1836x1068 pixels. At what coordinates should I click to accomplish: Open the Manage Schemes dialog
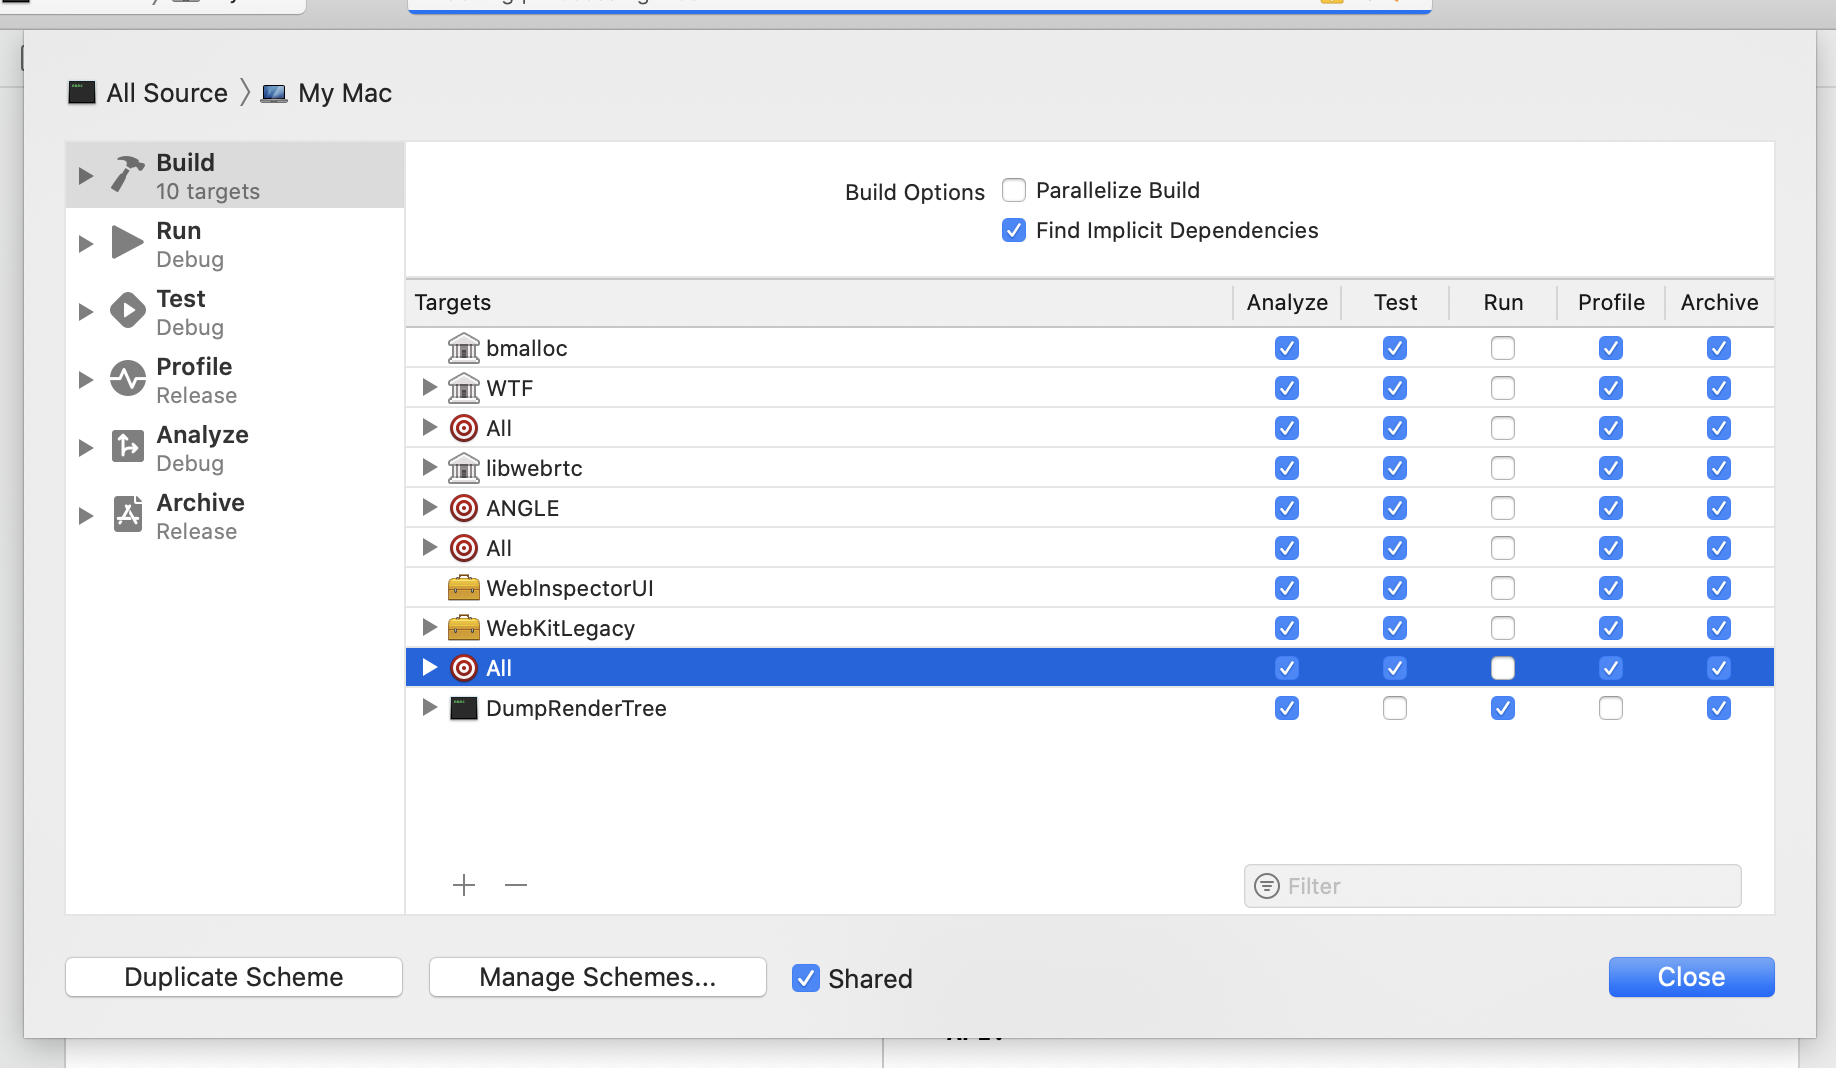pyautogui.click(x=596, y=977)
